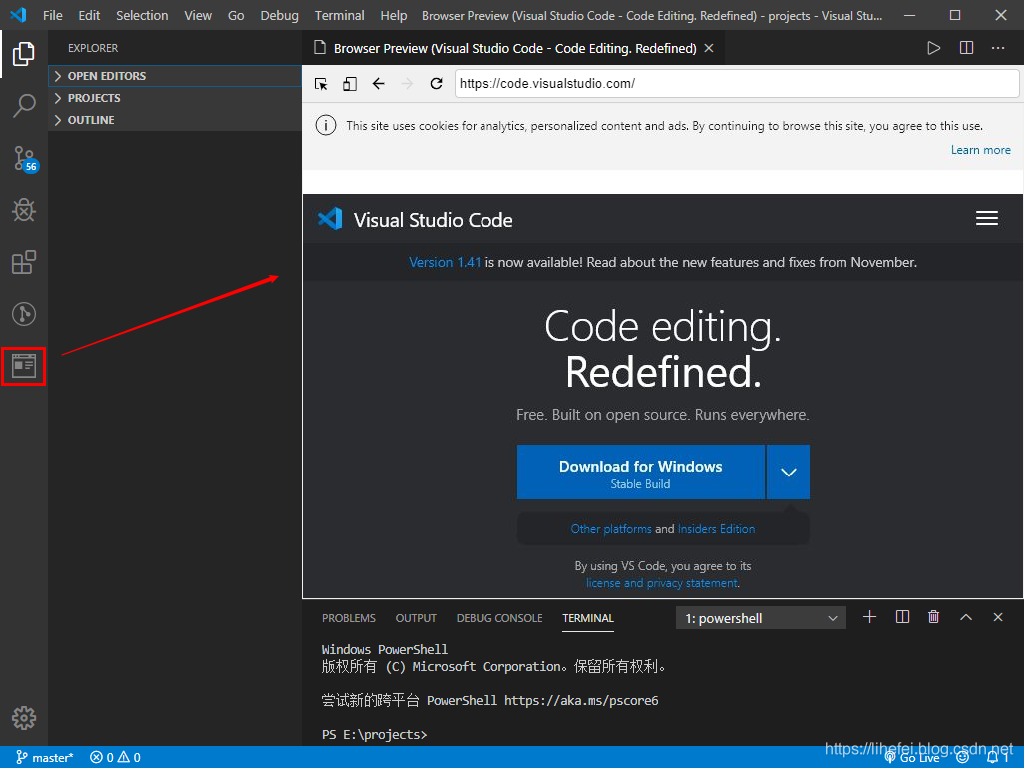Open the Debug view bug icon

tap(24, 210)
